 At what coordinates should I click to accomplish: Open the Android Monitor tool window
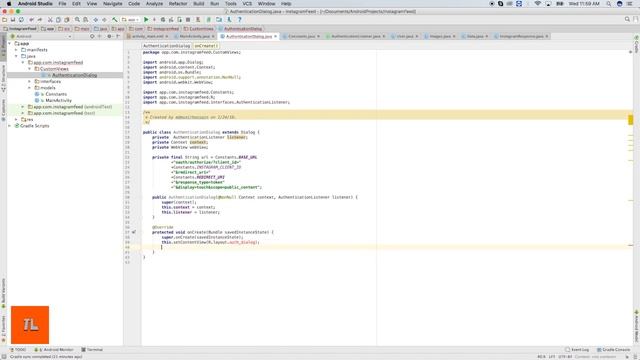point(54,350)
